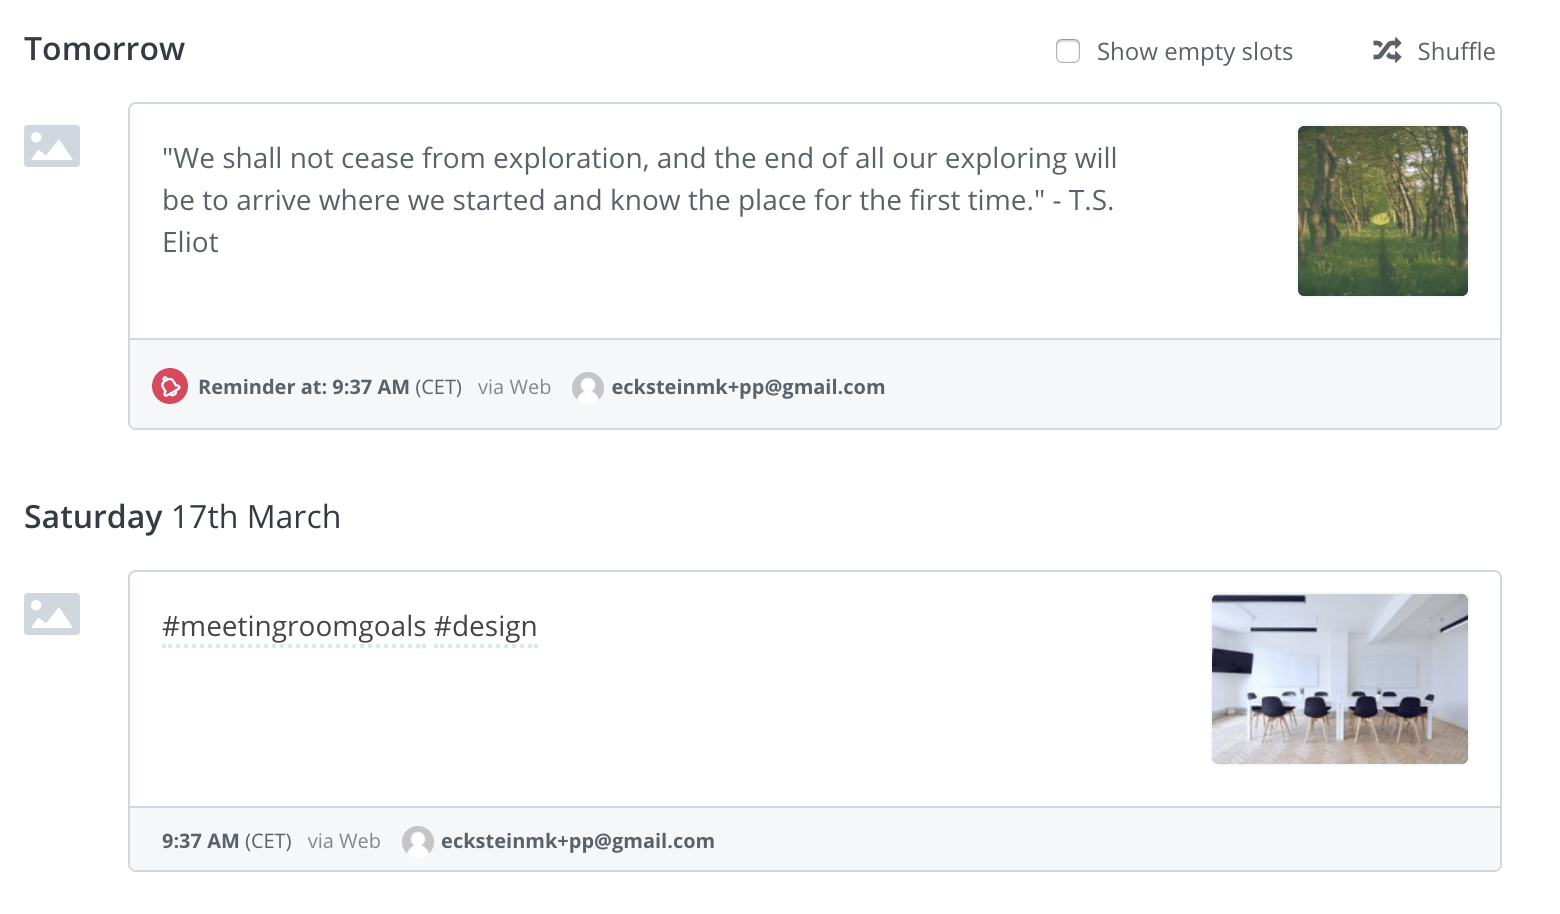The width and height of the screenshot is (1560, 914).
Task: Click image post icon beside T.S. Eliot quote
Action: click(x=52, y=146)
